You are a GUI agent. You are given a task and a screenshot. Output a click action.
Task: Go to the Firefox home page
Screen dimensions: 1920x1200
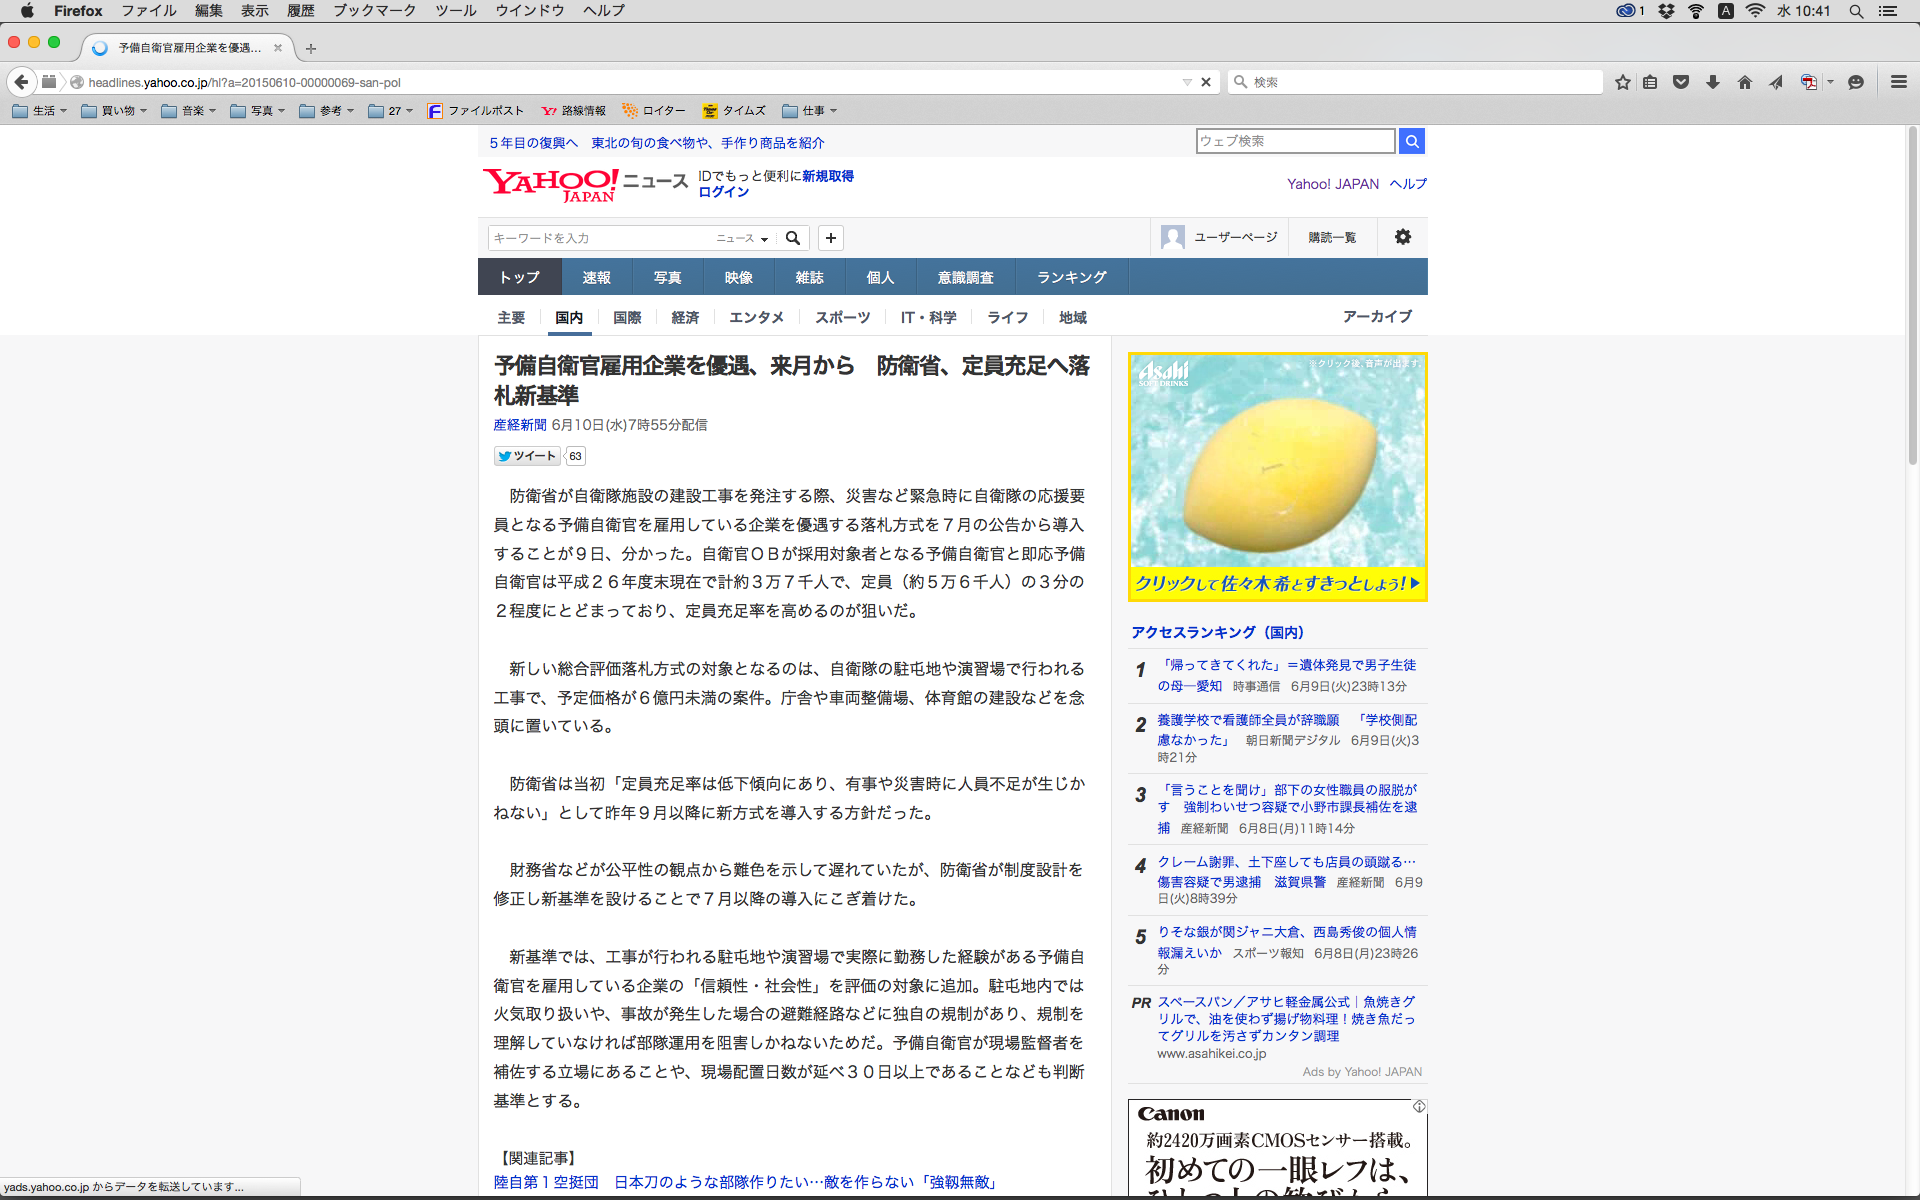(1745, 82)
